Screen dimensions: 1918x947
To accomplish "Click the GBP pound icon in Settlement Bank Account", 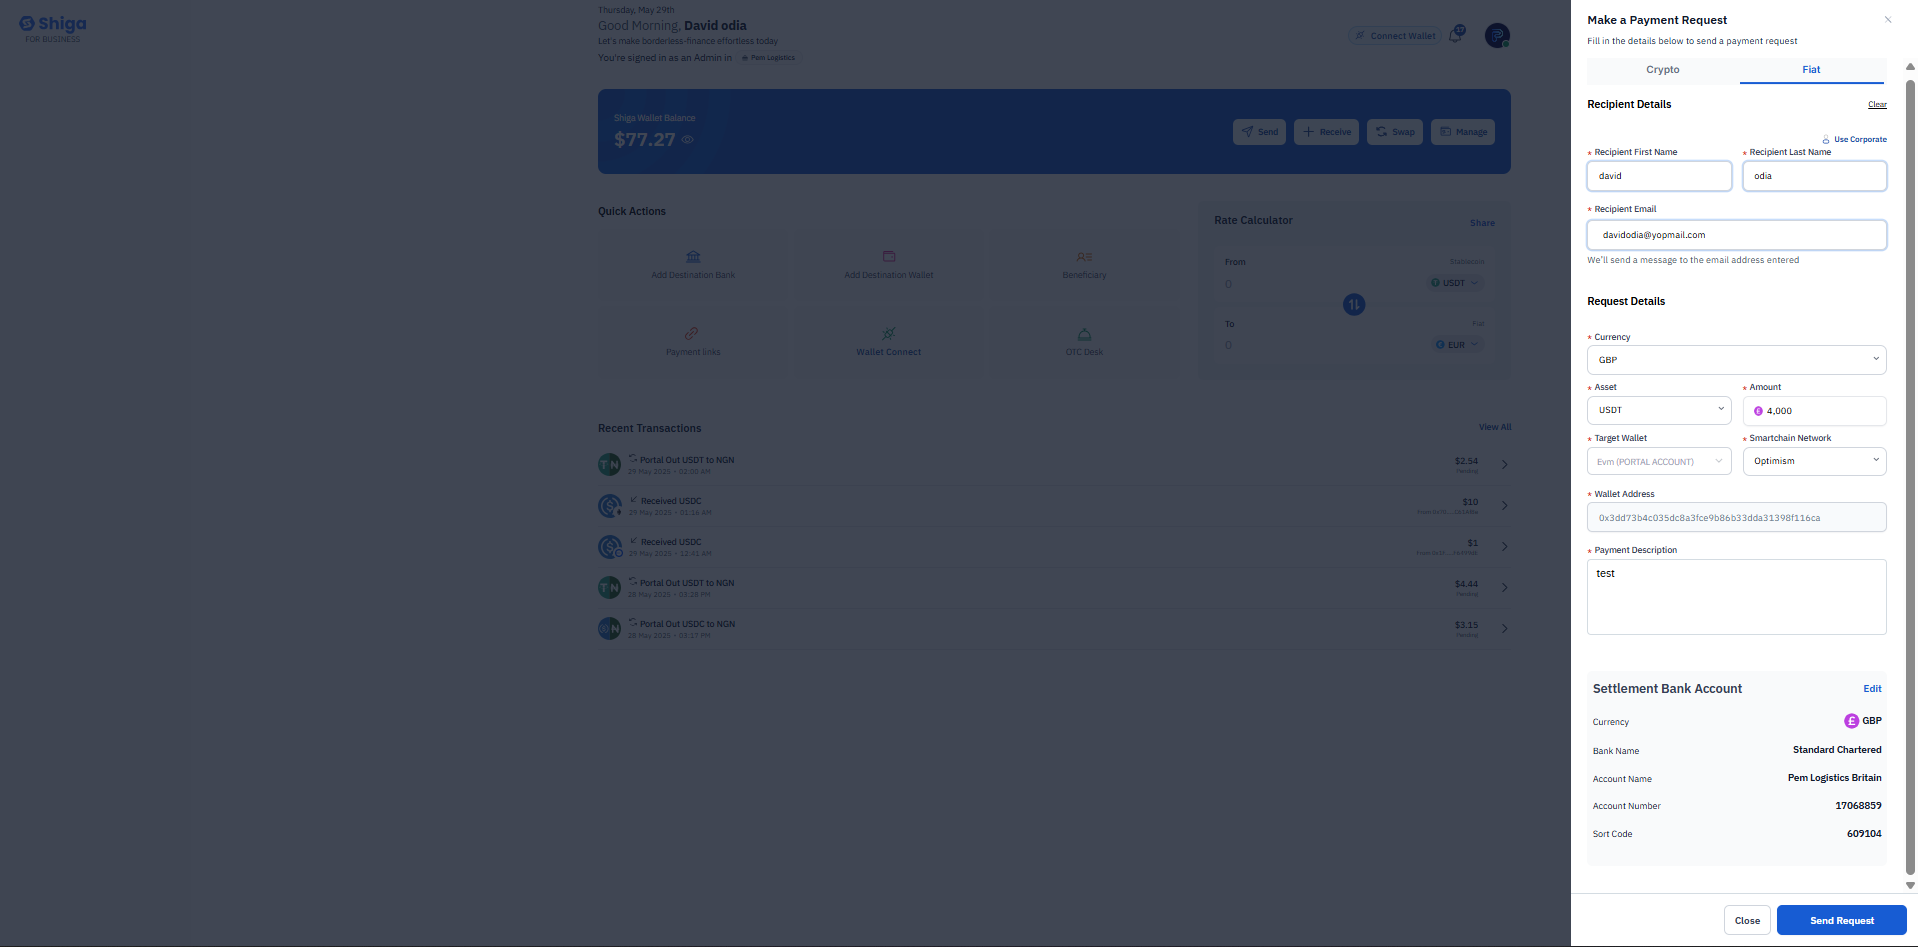I will coord(1851,721).
